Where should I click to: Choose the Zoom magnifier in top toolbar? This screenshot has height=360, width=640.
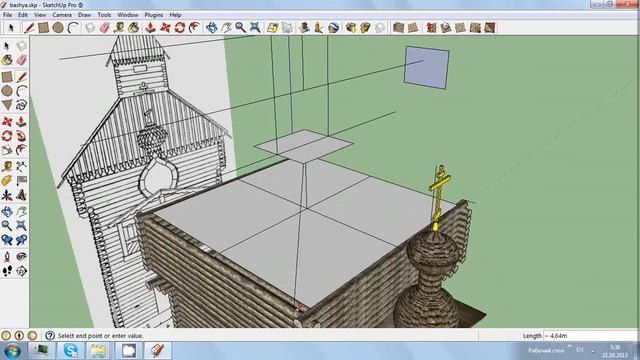(240, 28)
